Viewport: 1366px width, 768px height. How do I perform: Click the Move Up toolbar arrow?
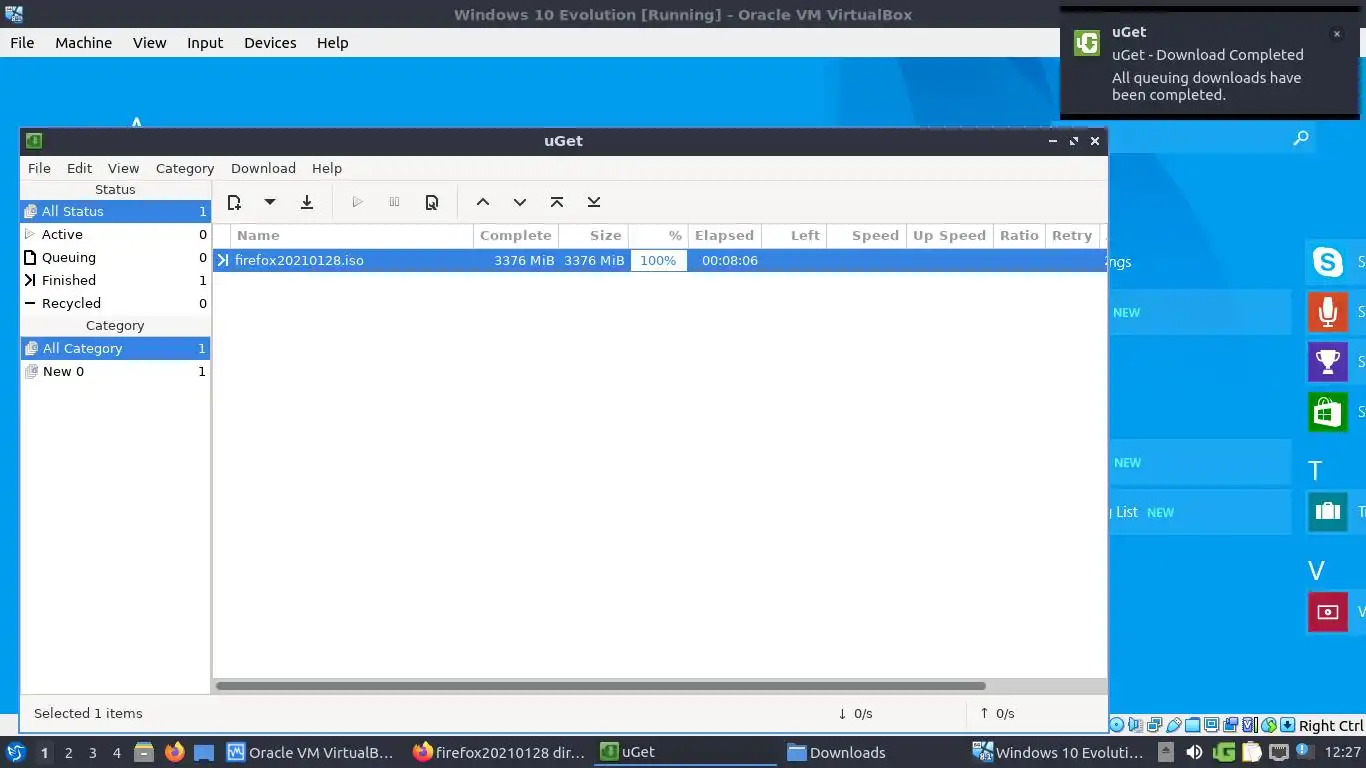click(483, 202)
